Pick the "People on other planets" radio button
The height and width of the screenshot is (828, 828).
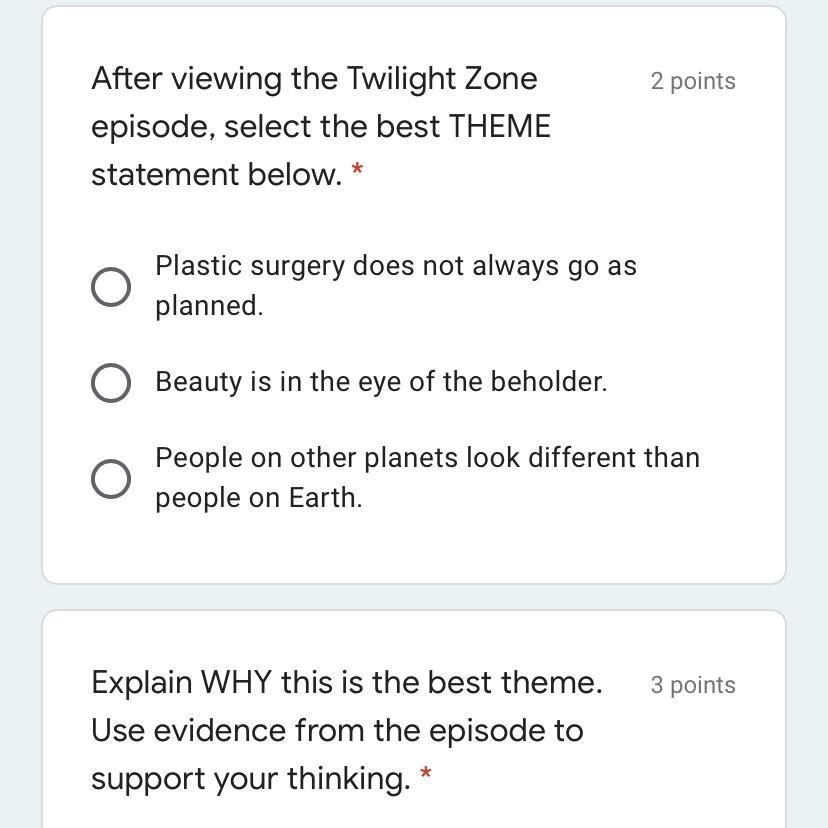111,479
